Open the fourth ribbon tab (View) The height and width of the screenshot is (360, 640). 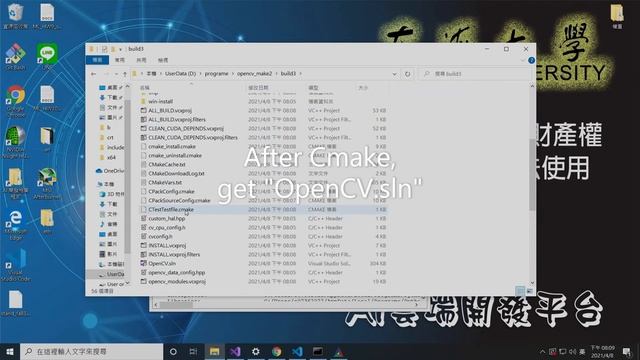[163, 60]
